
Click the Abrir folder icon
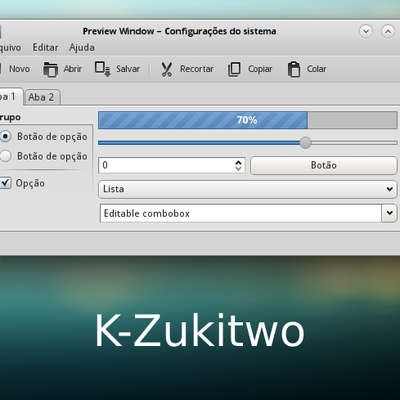point(50,69)
